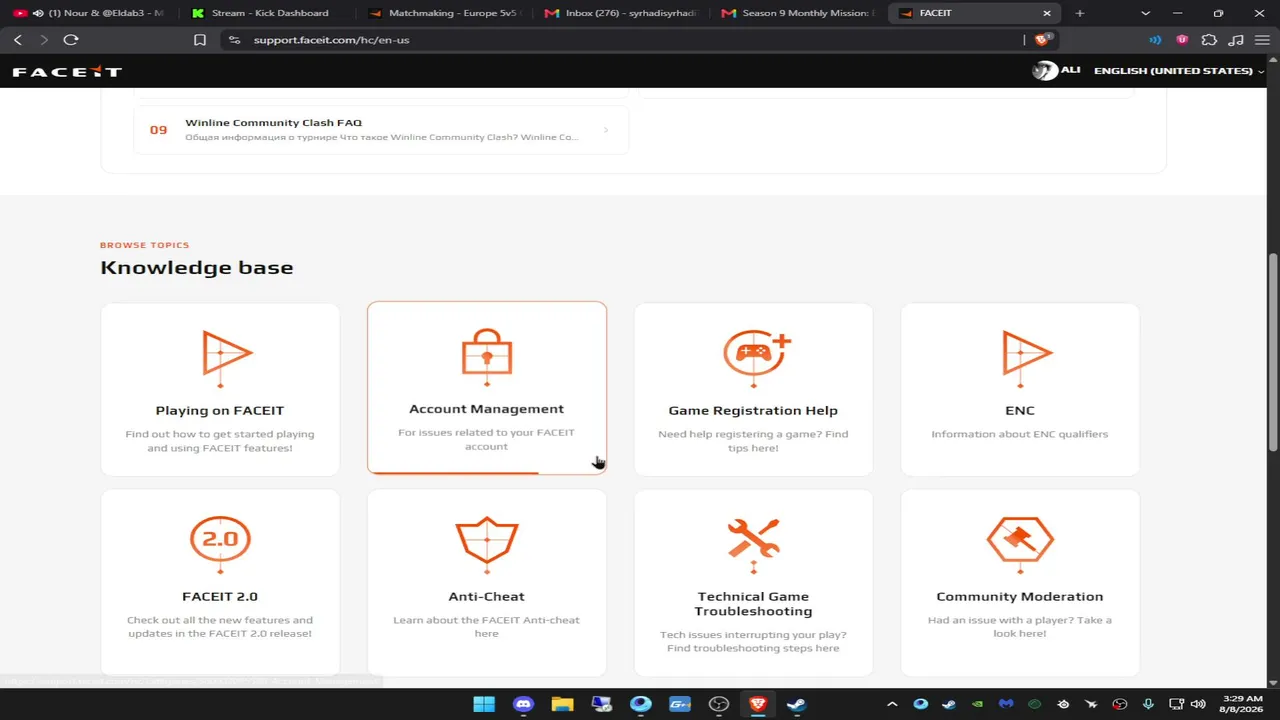Open the Account Management topic title
The image size is (1280, 720).
[x=487, y=408]
